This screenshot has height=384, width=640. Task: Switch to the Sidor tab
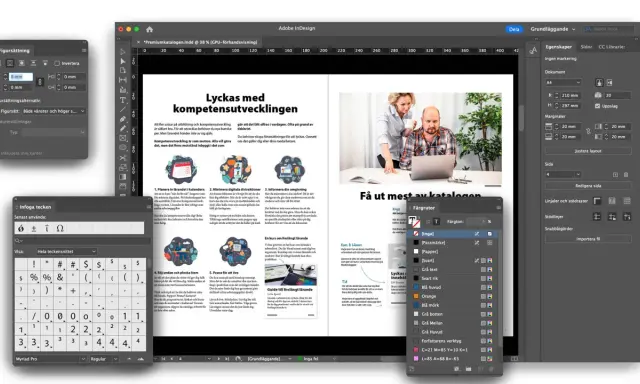click(x=586, y=47)
